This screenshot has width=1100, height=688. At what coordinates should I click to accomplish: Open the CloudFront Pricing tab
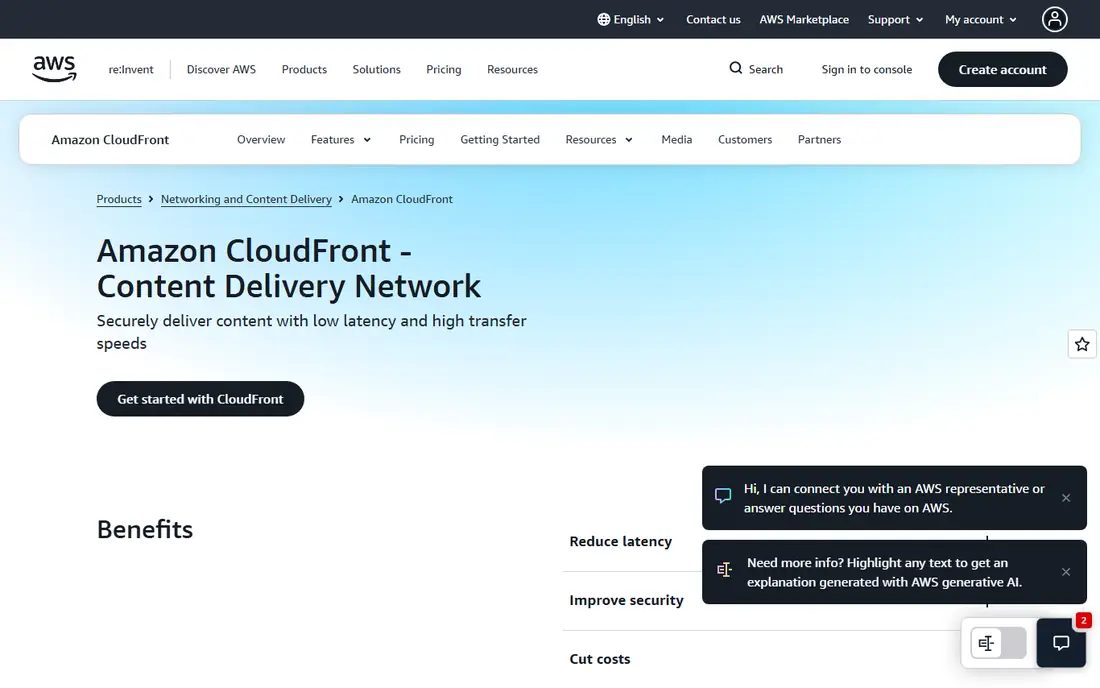(x=417, y=140)
